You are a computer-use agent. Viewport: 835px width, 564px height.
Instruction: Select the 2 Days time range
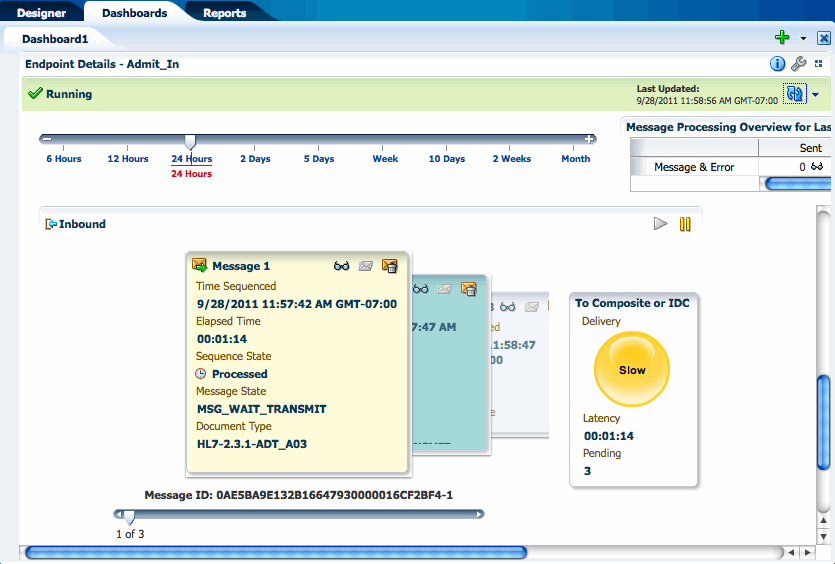point(255,159)
